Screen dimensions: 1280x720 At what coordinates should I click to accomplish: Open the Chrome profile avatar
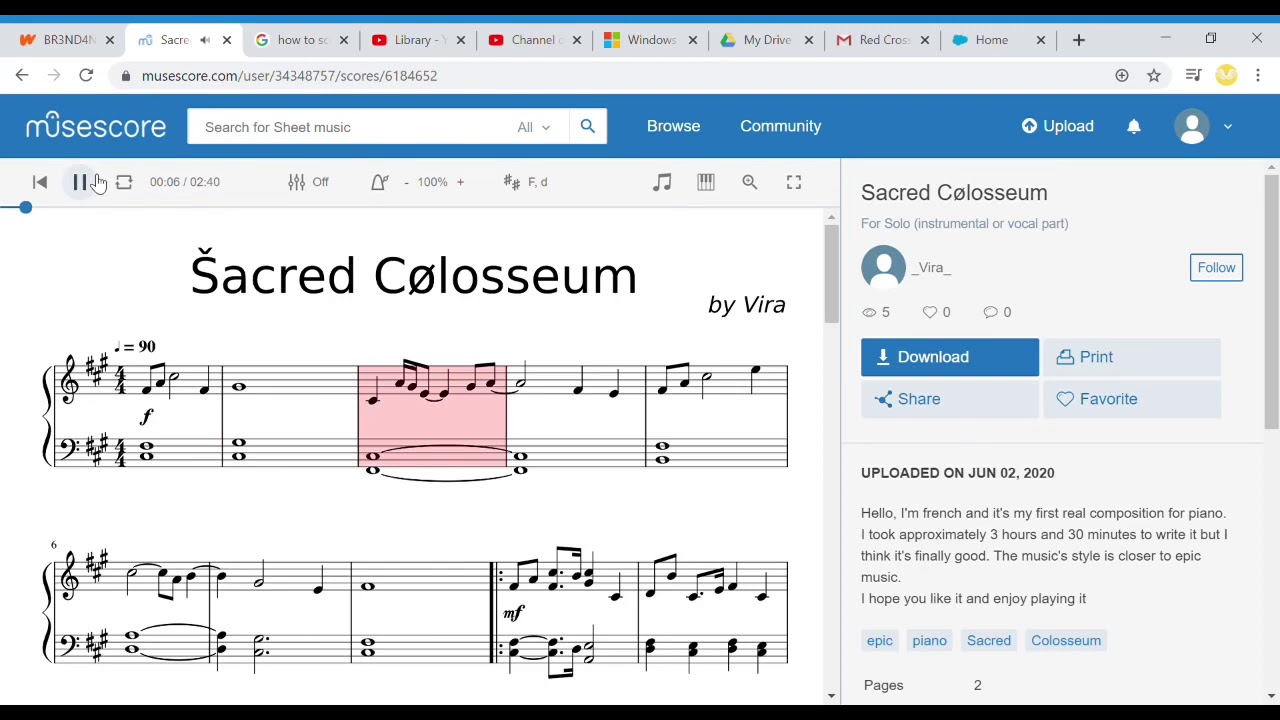(x=1226, y=75)
